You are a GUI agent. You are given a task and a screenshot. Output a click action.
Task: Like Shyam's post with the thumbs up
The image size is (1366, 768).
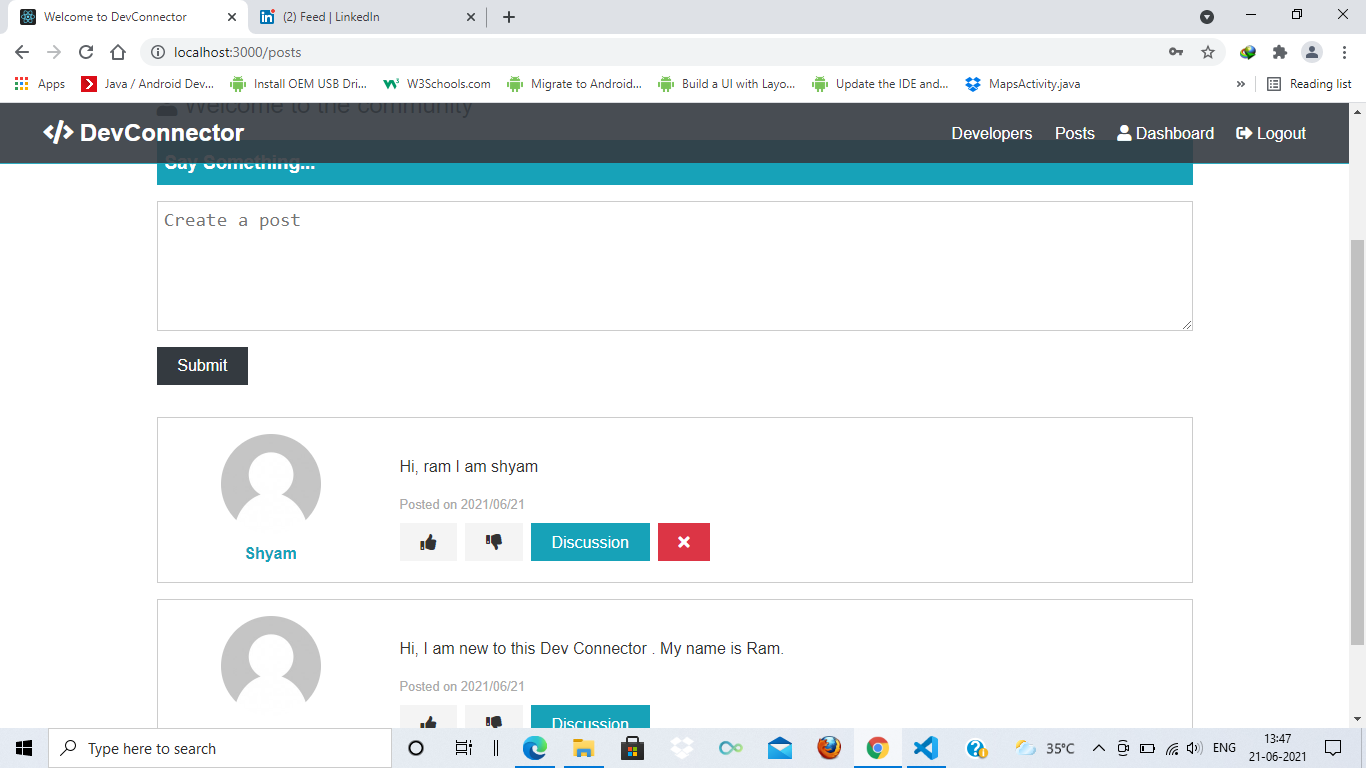[428, 541]
